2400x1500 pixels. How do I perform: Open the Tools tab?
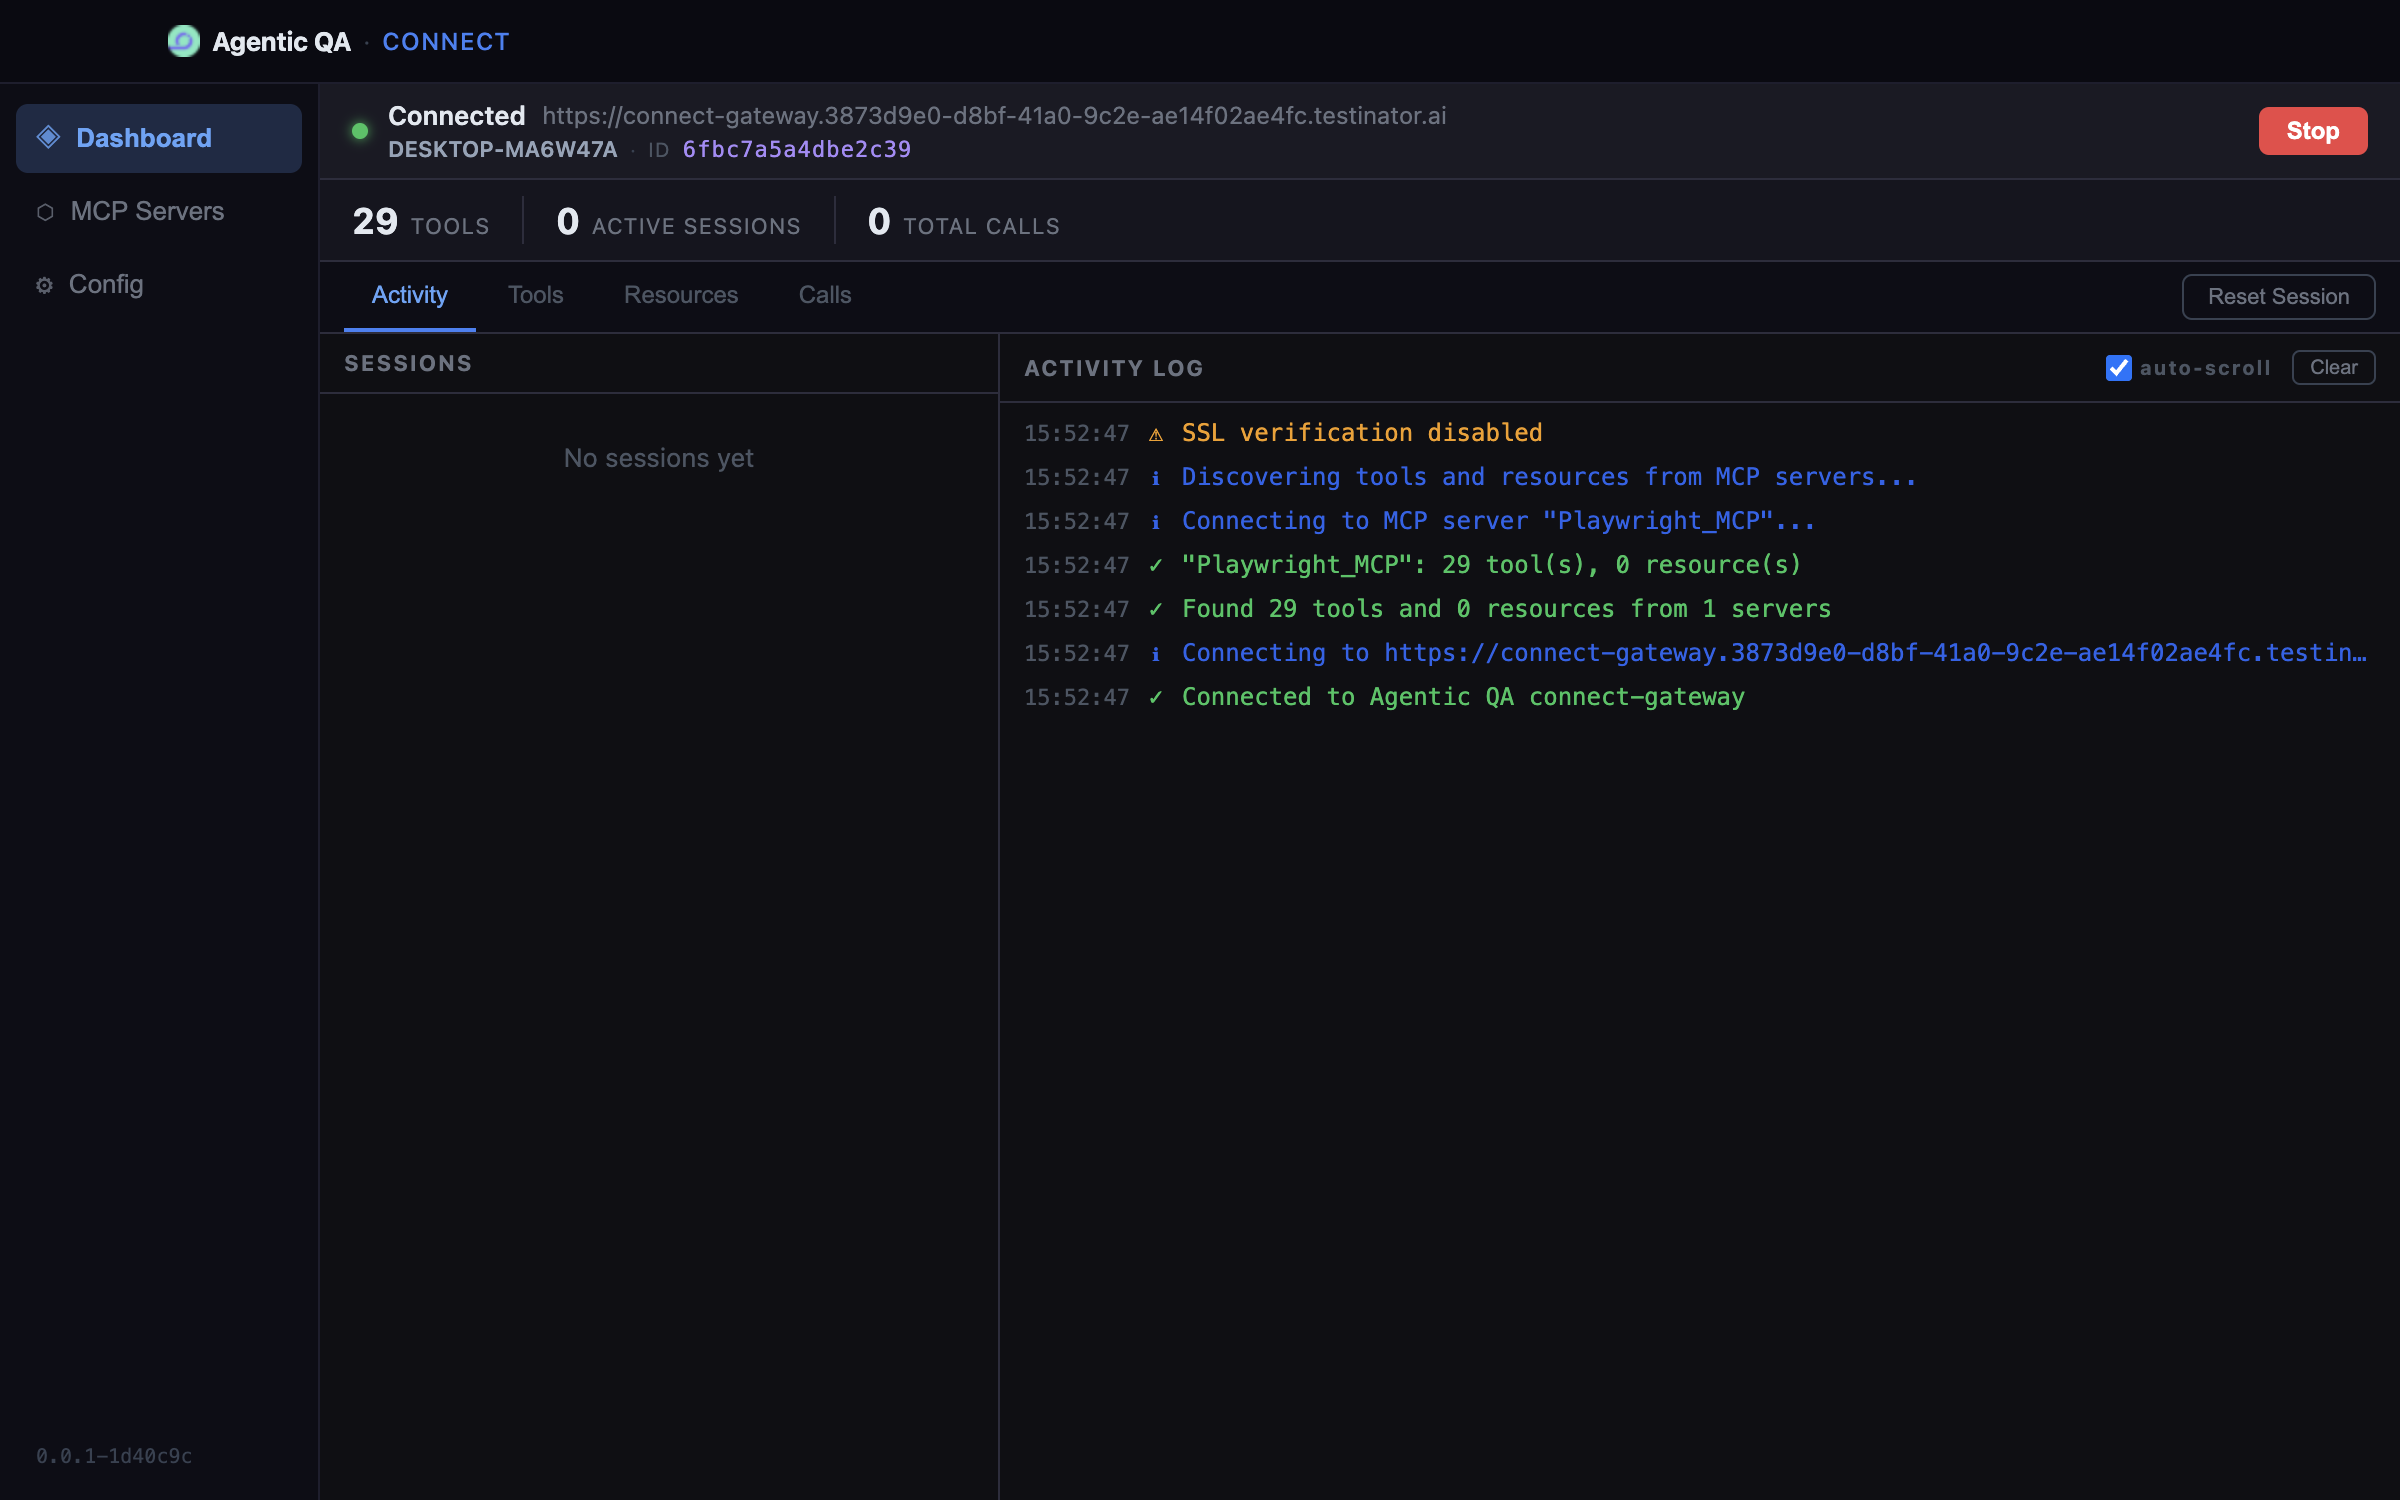coord(536,296)
